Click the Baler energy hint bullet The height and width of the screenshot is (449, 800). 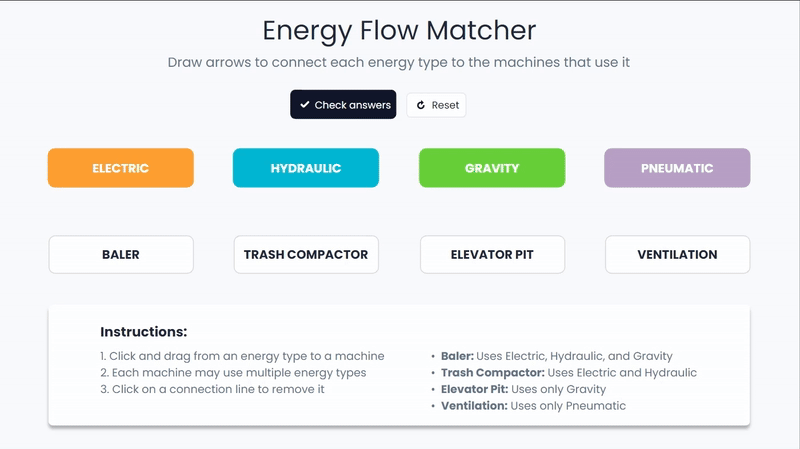point(556,356)
